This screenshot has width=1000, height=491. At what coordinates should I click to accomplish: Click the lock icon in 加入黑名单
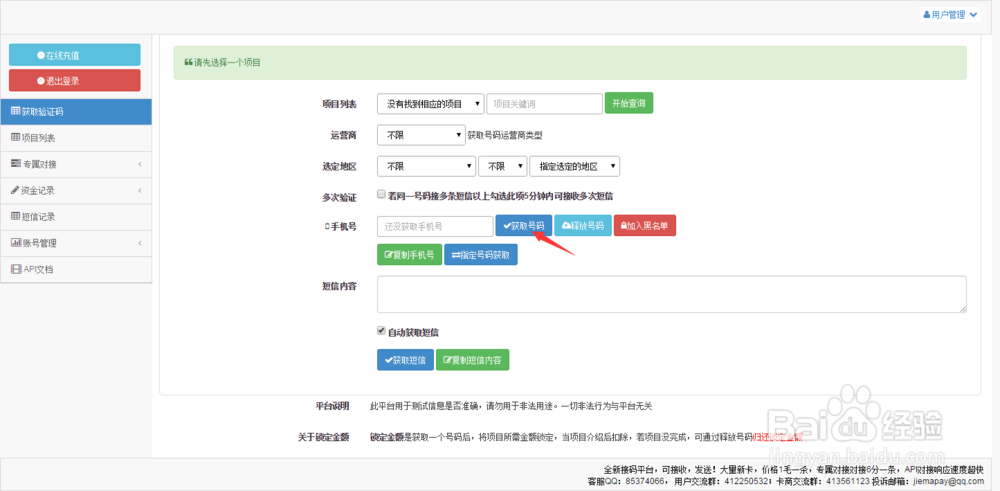pos(623,226)
